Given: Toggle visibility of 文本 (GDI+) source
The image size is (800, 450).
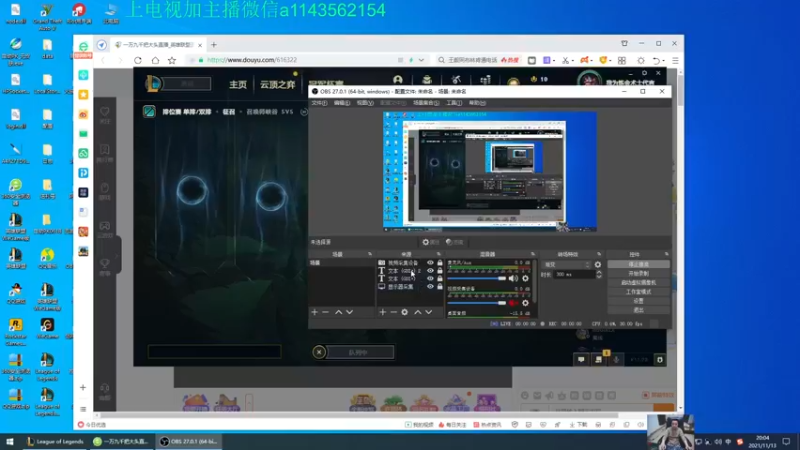Looking at the screenshot, I should [430, 279].
